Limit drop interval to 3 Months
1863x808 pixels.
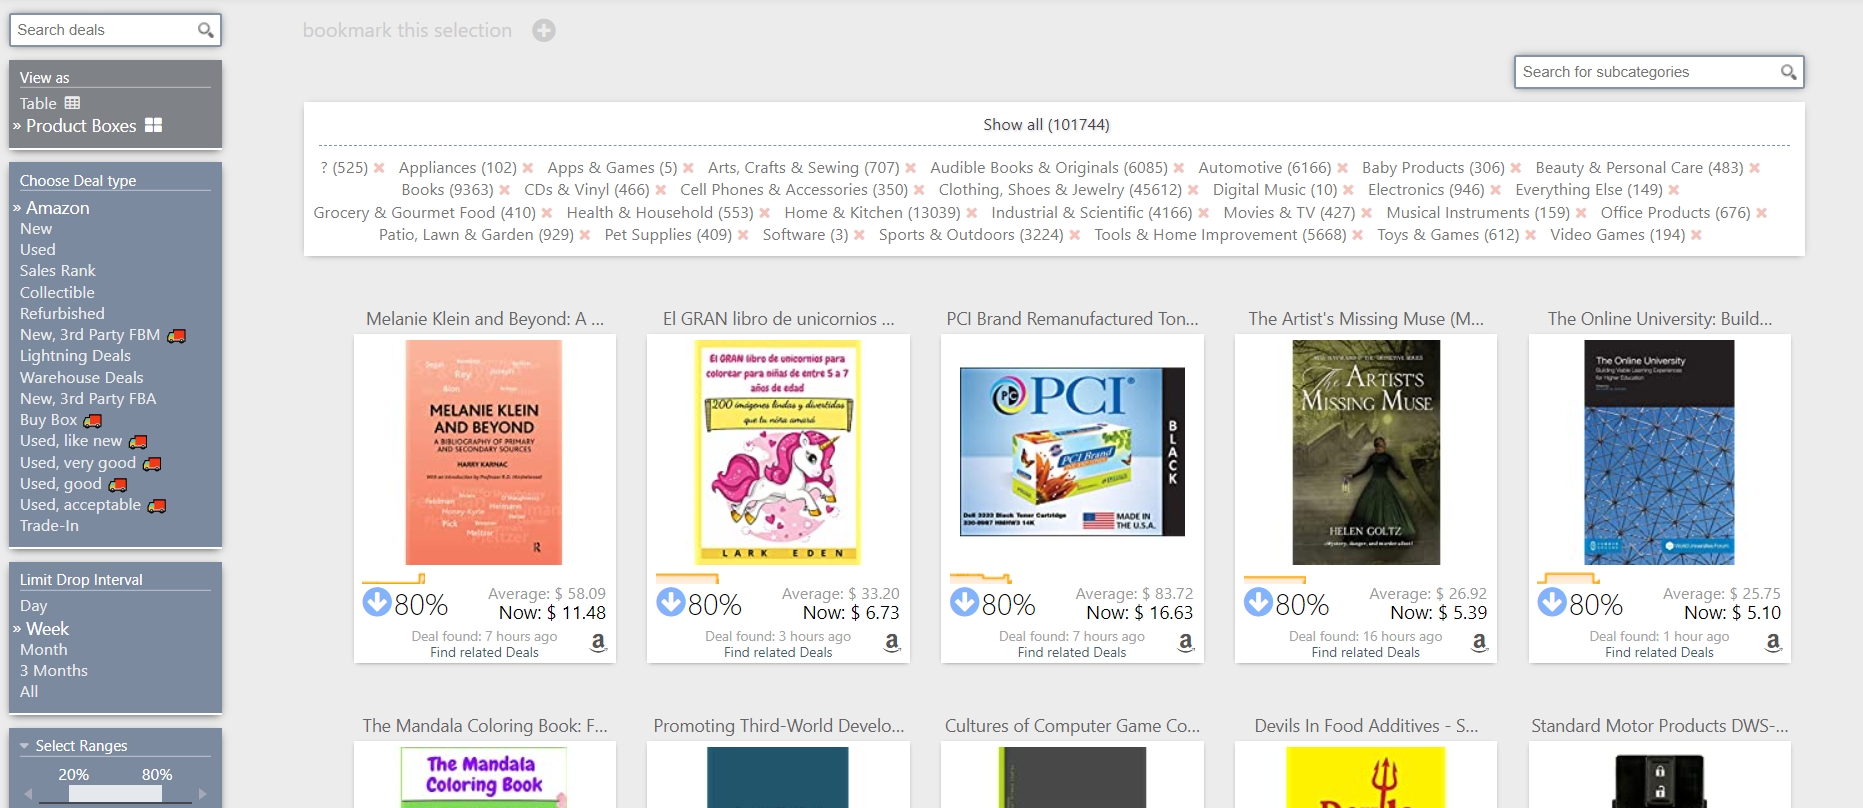pos(54,671)
